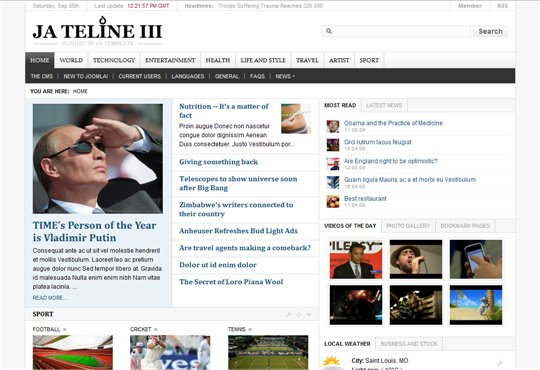Select Current Users submenu item

click(x=139, y=76)
